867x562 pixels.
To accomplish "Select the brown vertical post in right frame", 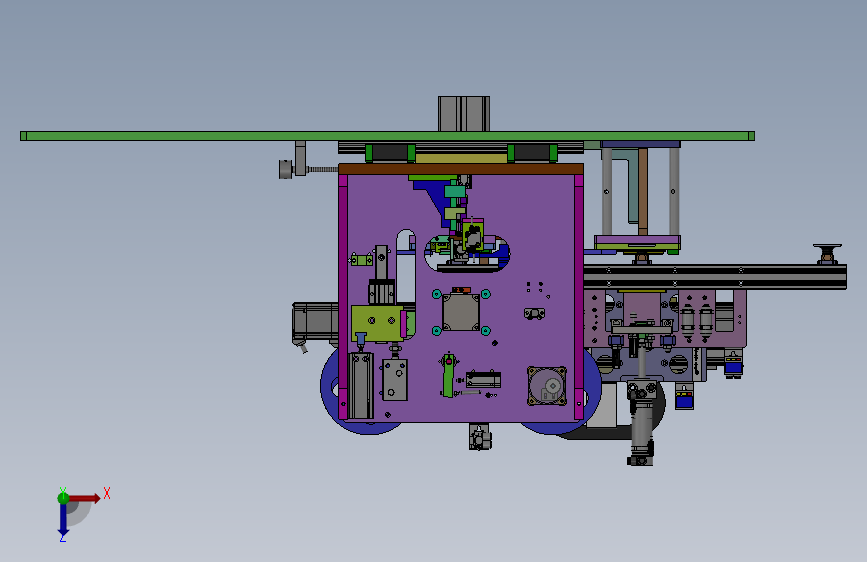I will 643,191.
